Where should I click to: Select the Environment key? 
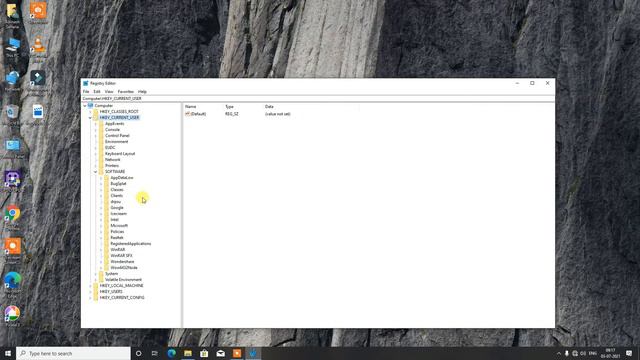tap(116, 142)
